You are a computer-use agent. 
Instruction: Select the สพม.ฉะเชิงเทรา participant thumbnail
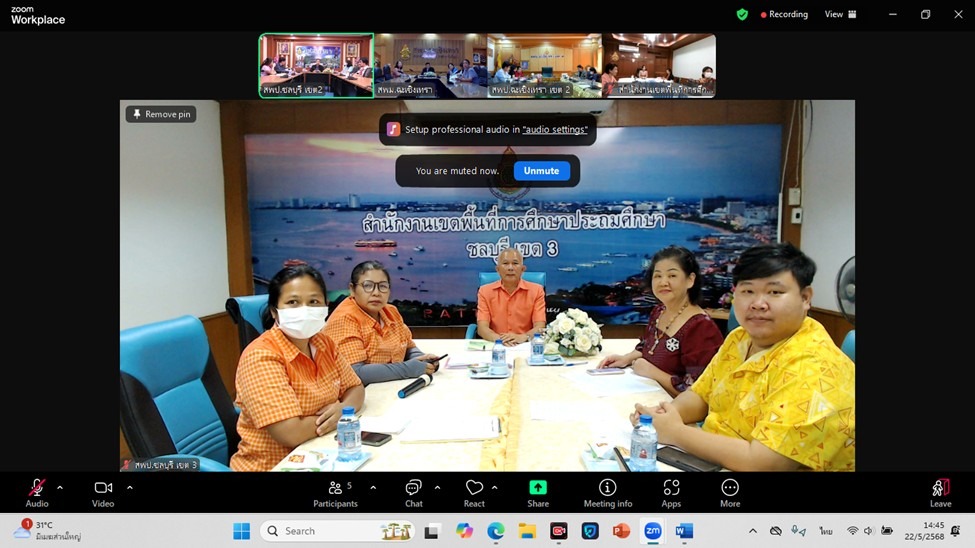430,65
